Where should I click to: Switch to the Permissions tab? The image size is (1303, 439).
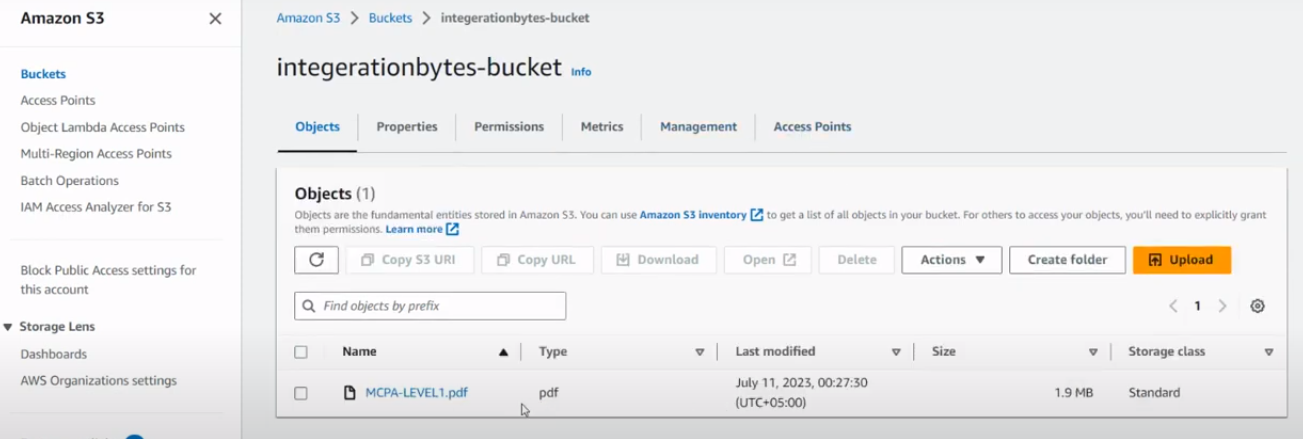point(509,127)
